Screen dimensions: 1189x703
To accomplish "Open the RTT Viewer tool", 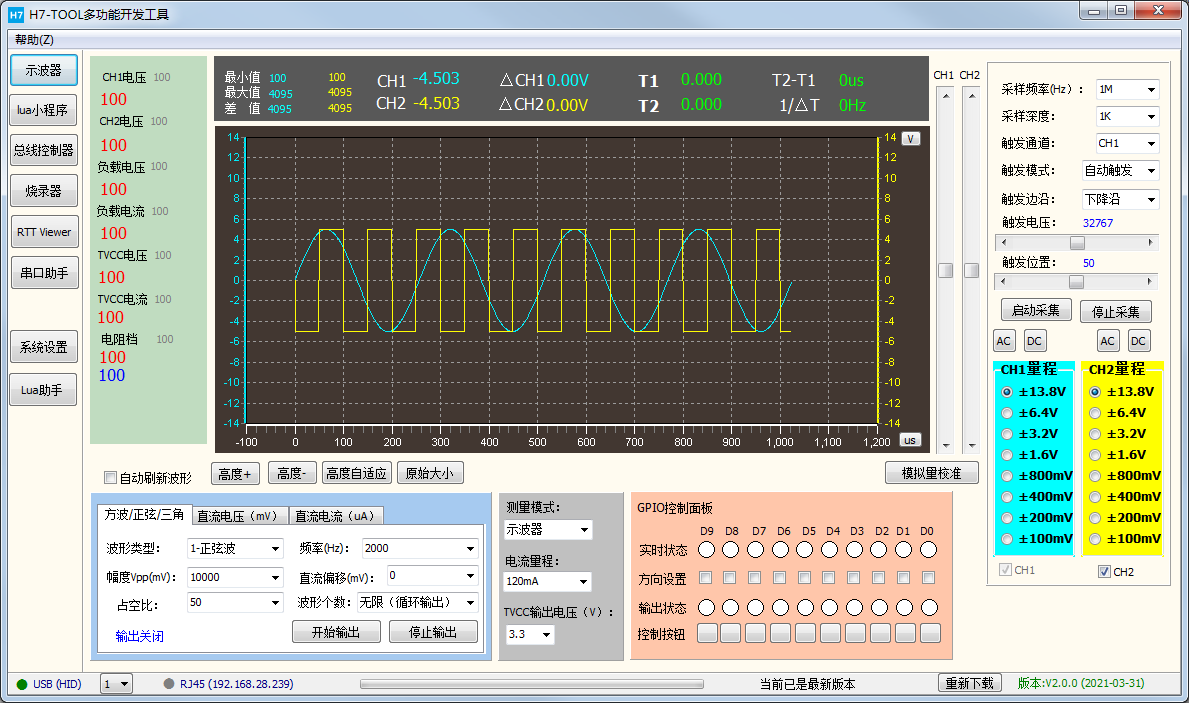I will pos(44,231).
